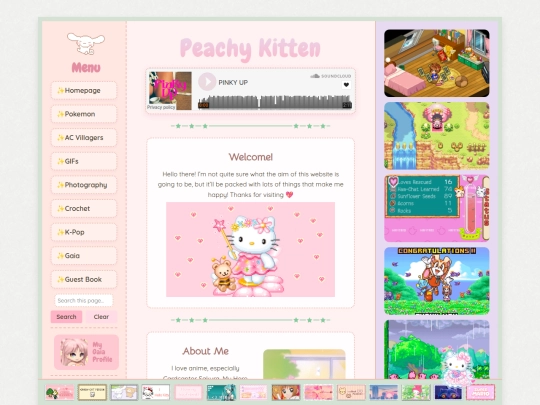Viewport: 540px width, 405px height.
Task: Click the Search this page input field
Action: coord(84,301)
